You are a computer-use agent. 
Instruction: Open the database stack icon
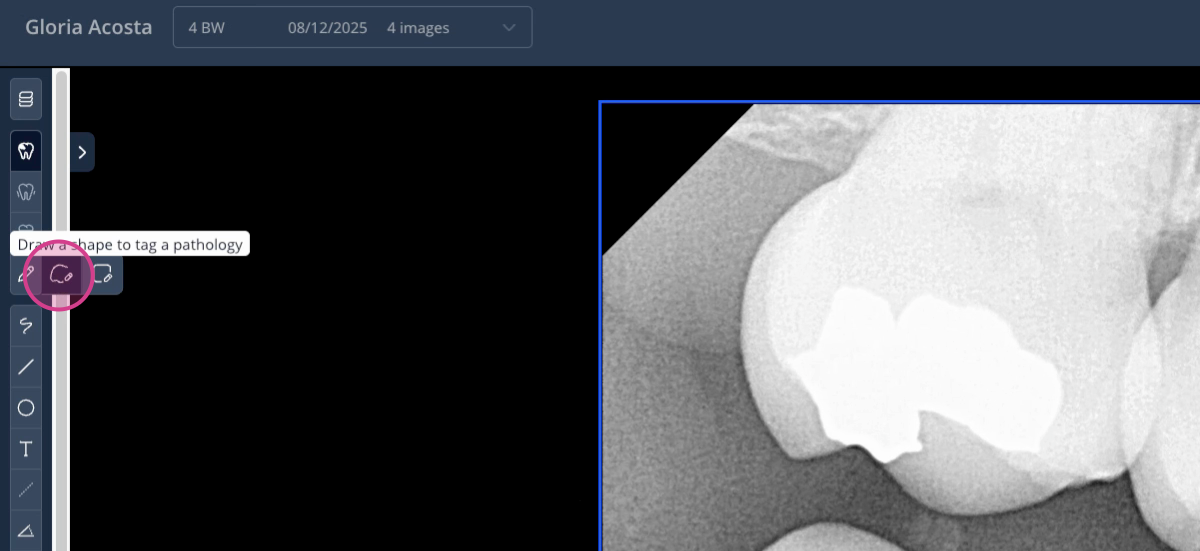click(x=26, y=99)
